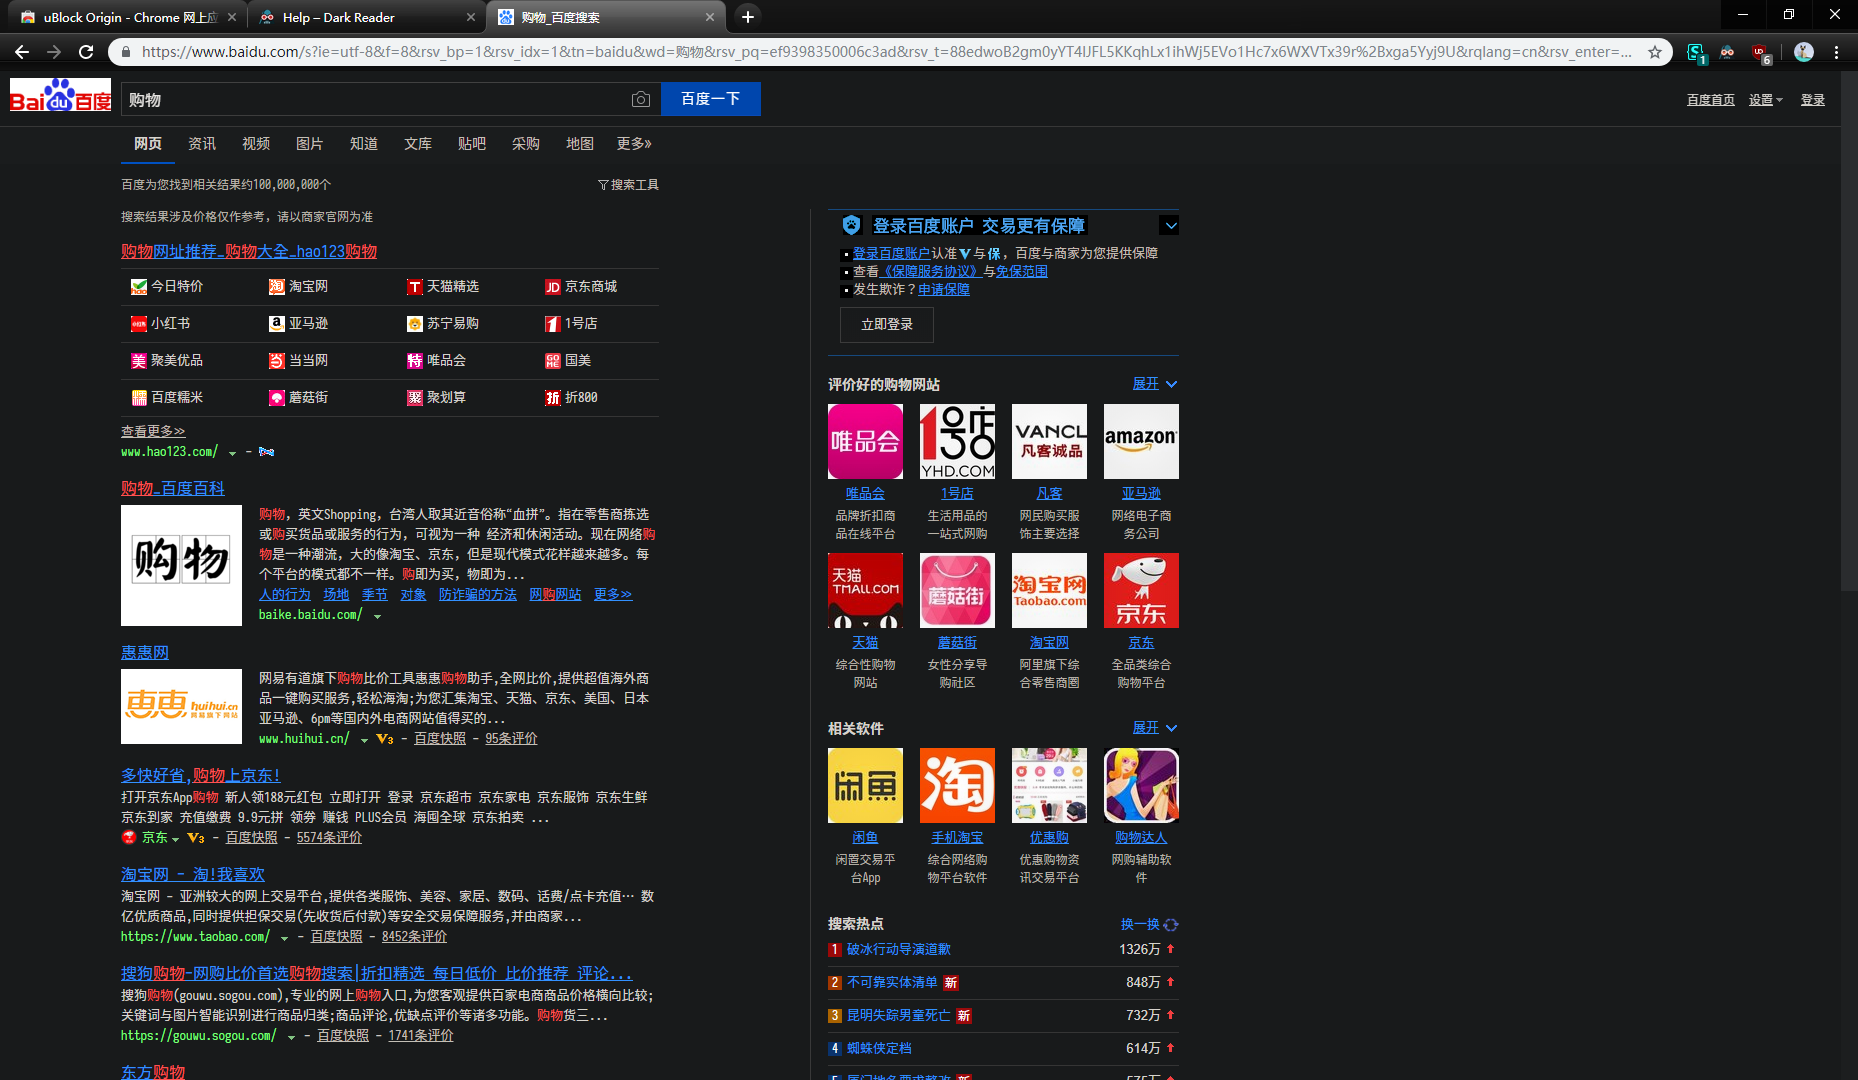Click the 购物 encyclopedia thumbnail image
Image resolution: width=1858 pixels, height=1080 pixels.
[181, 565]
